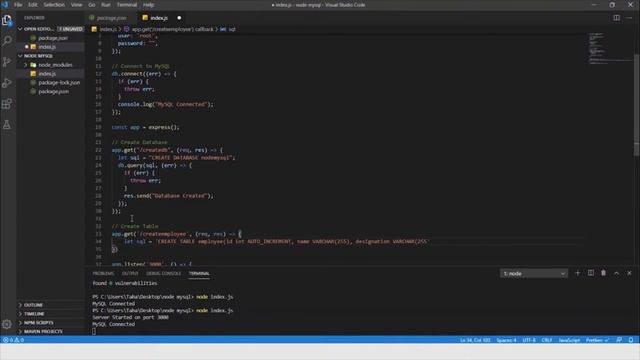
Task: Select the Terminal panel tab
Action: click(x=199, y=273)
